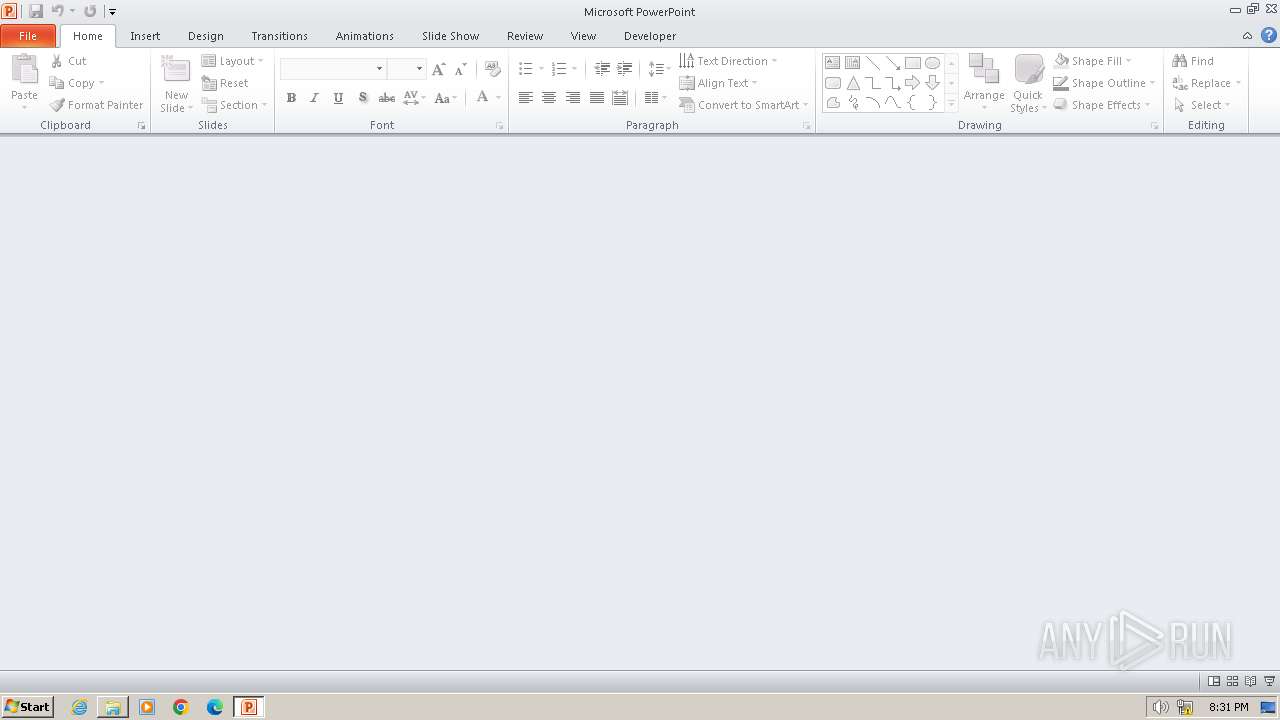Toggle Italic formatting
Screen dimensions: 1280x720
pos(314,98)
